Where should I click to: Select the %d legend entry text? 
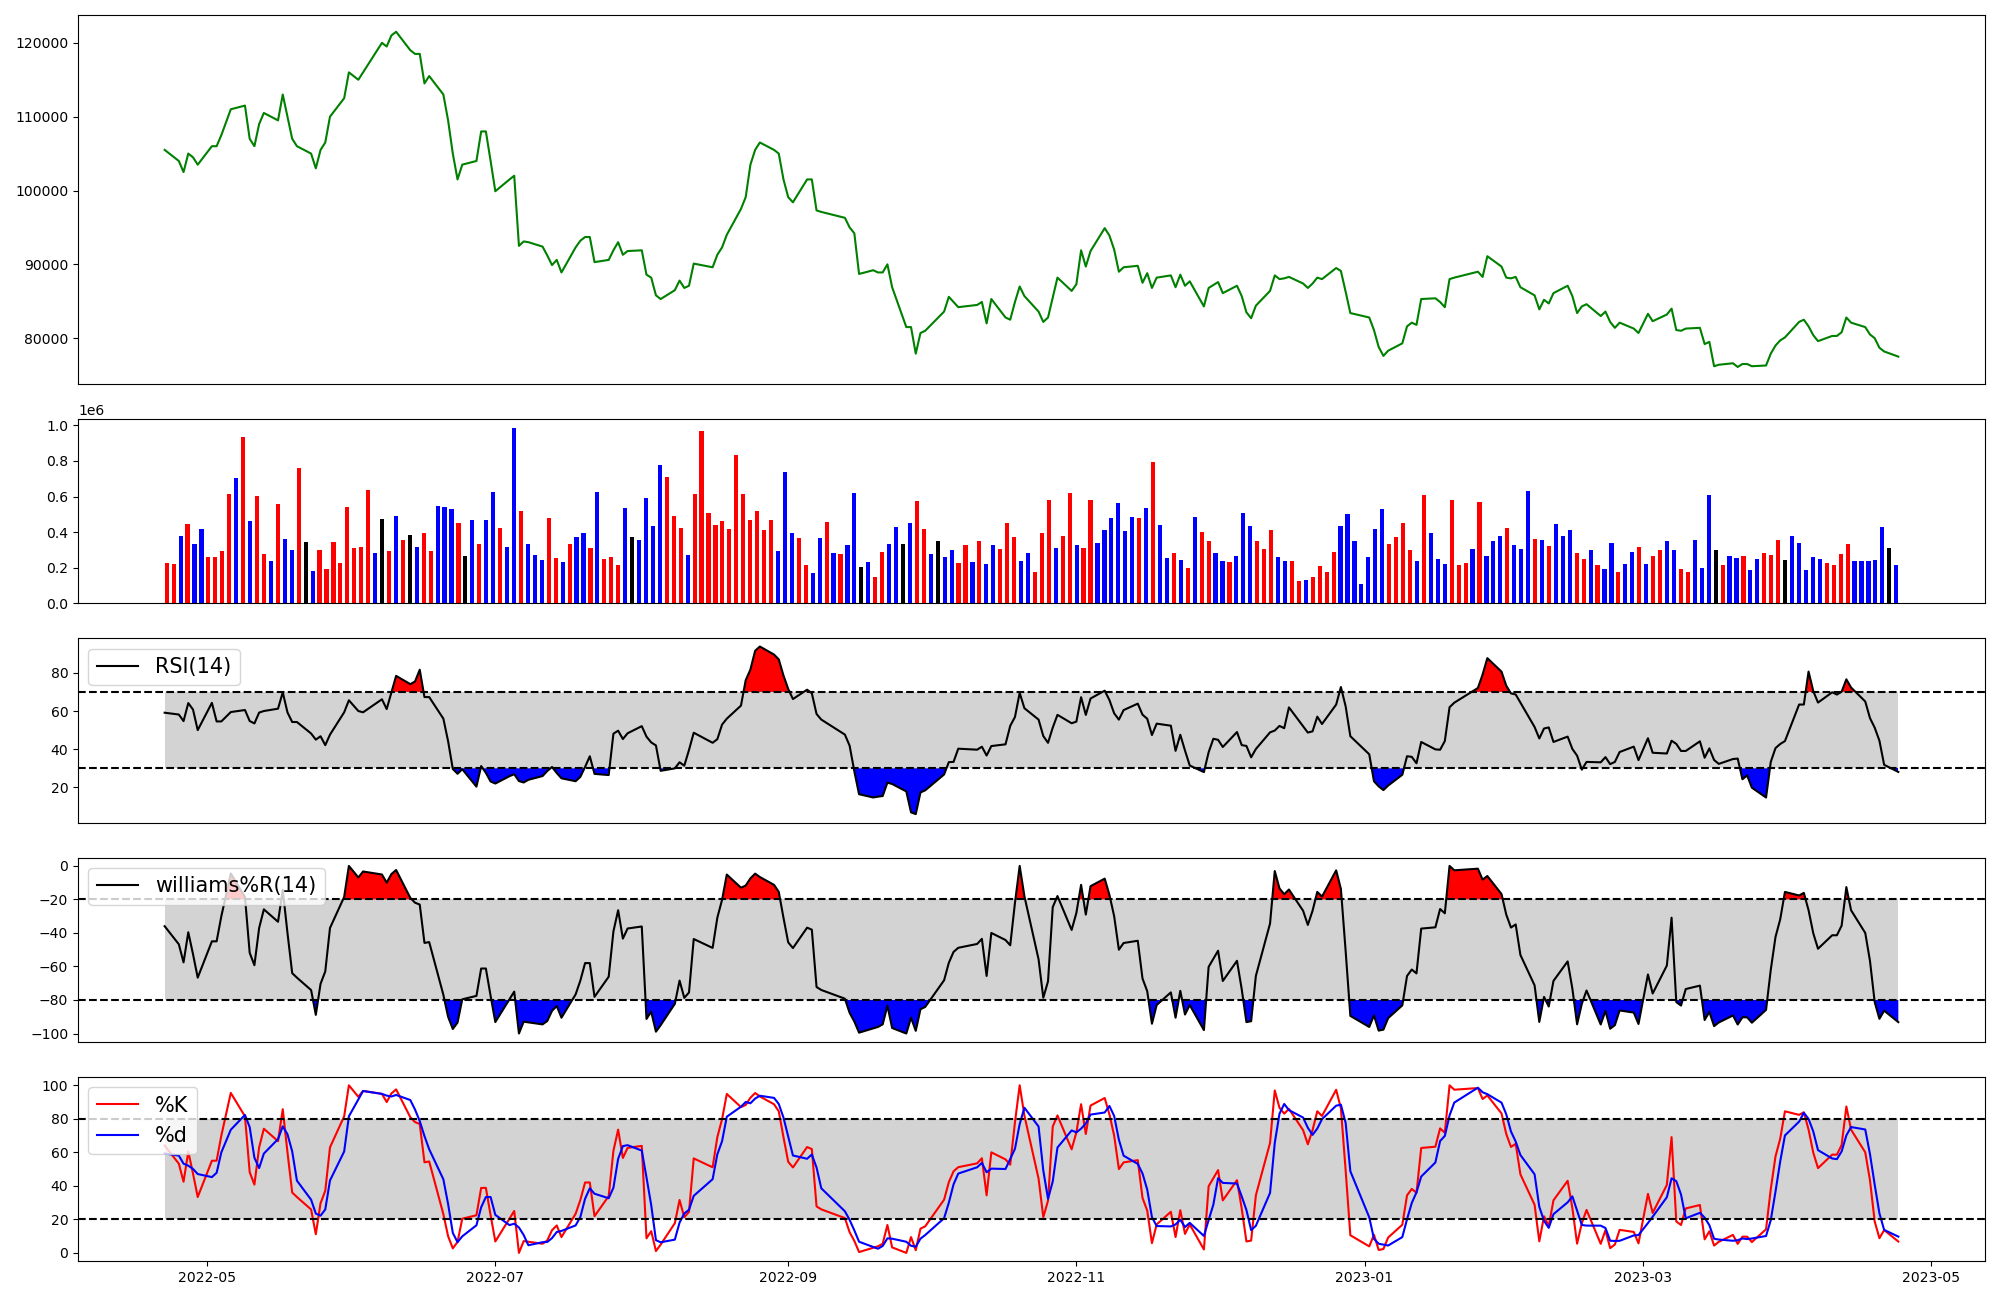(171, 1135)
